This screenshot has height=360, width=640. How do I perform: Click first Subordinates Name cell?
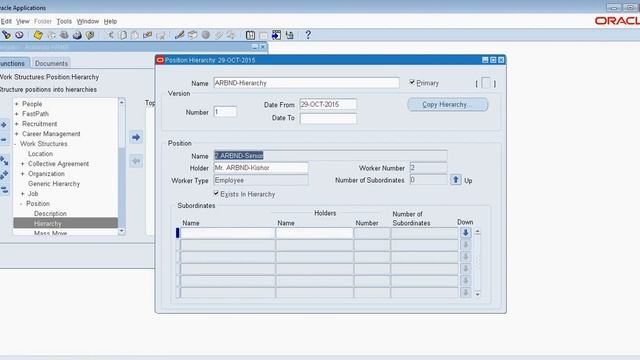pyautogui.click(x=228, y=233)
